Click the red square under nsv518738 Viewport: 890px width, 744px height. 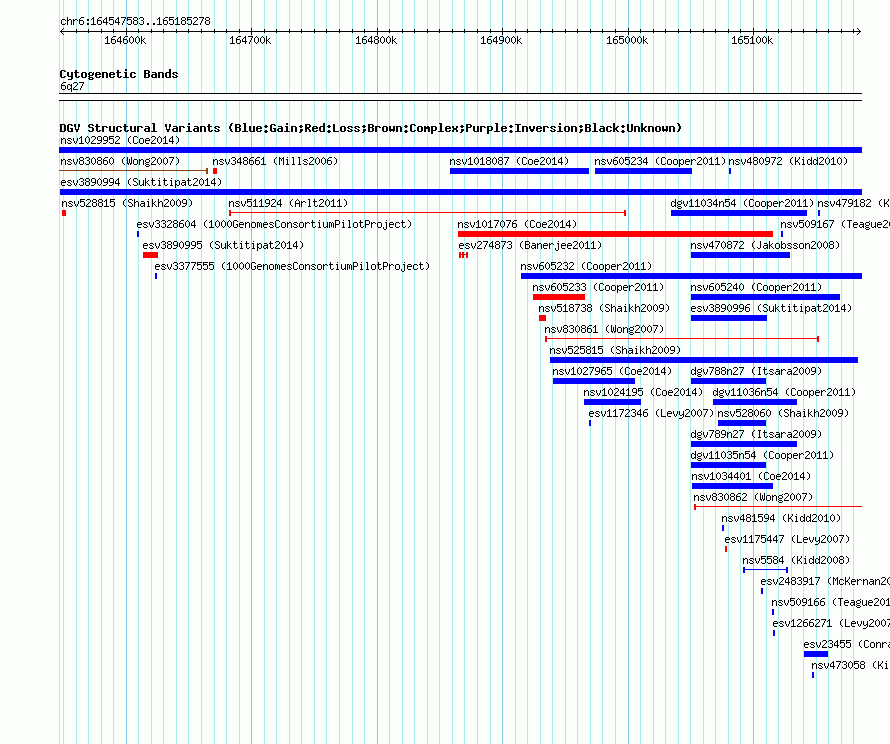(542, 318)
